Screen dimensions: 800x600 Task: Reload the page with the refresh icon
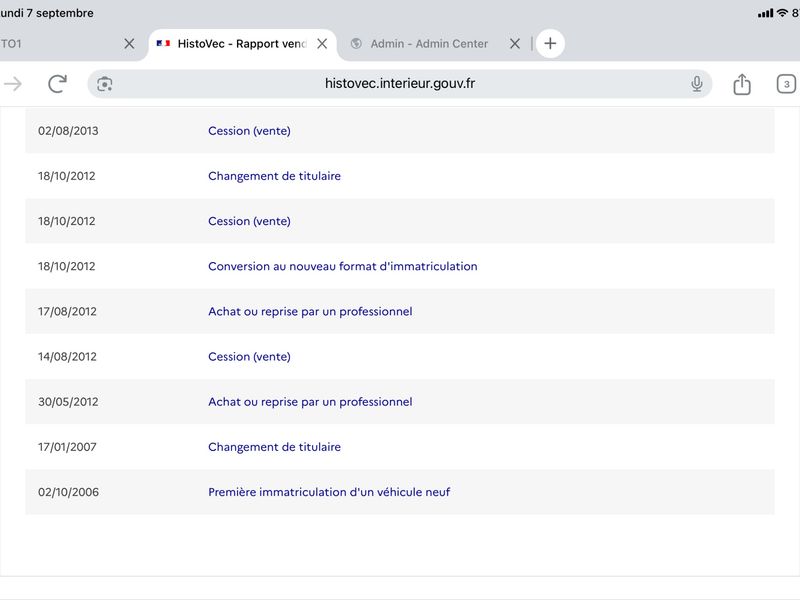pos(57,84)
